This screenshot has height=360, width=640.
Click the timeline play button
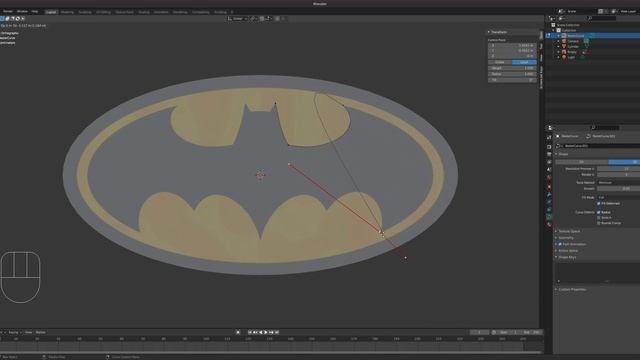pos(266,332)
